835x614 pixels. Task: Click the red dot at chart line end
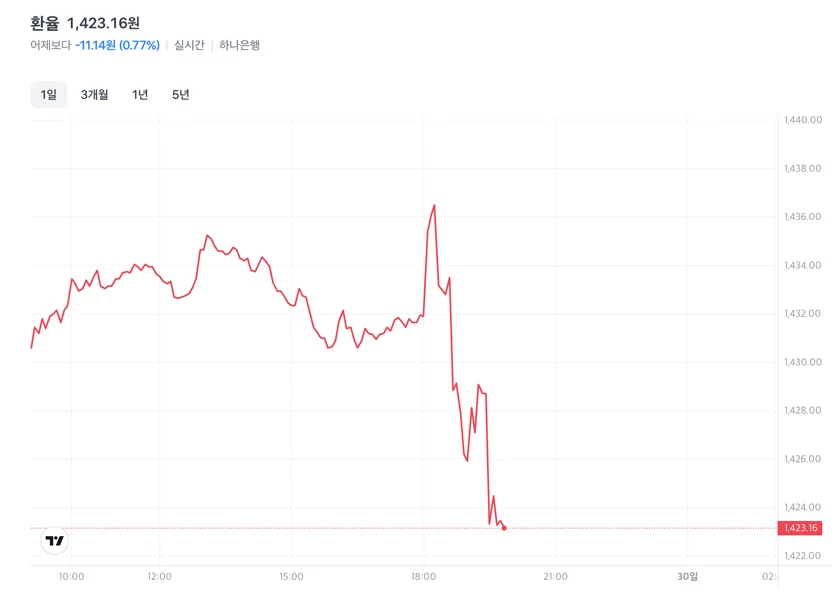click(x=504, y=528)
